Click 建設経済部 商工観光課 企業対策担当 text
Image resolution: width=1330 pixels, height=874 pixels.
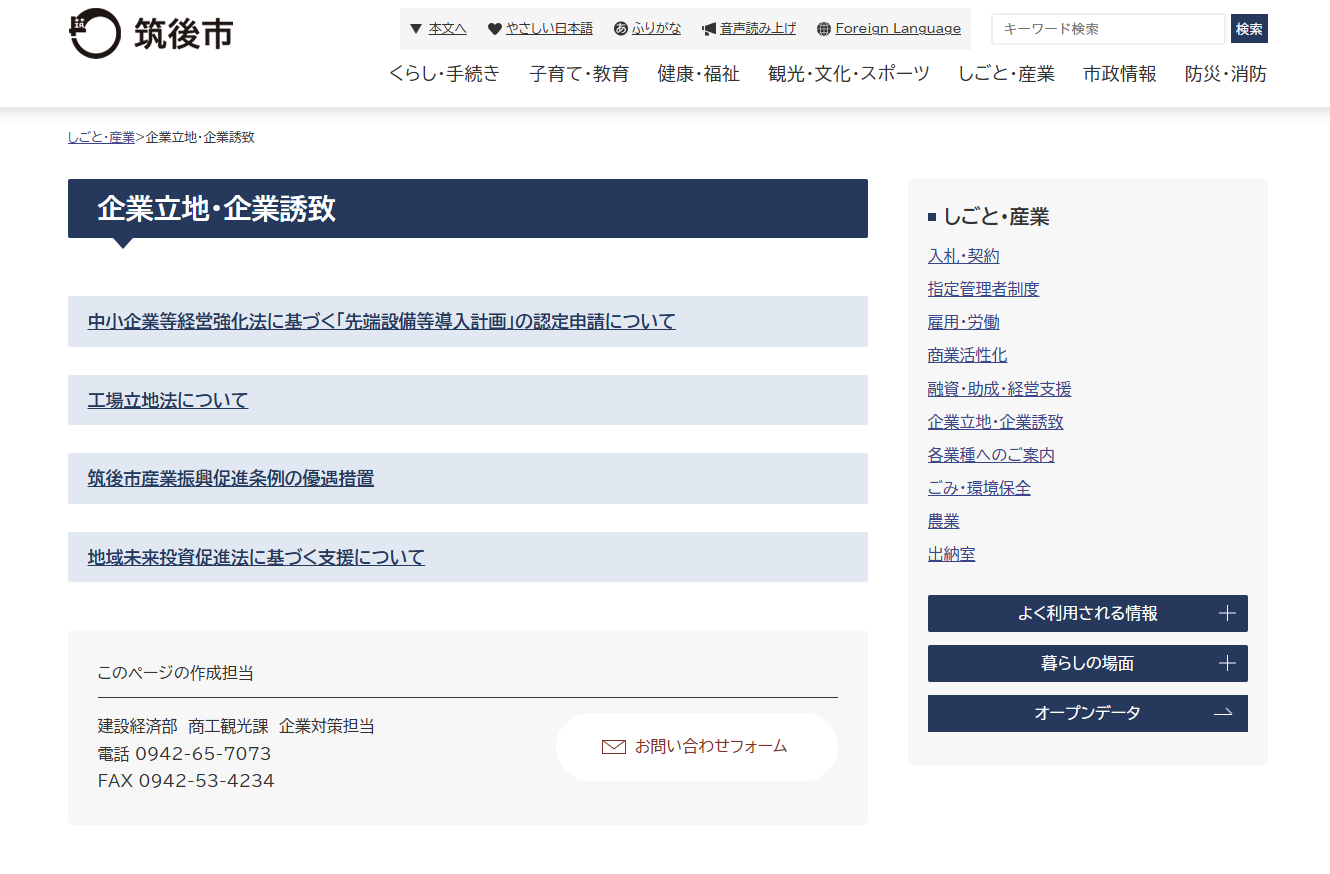point(236,727)
